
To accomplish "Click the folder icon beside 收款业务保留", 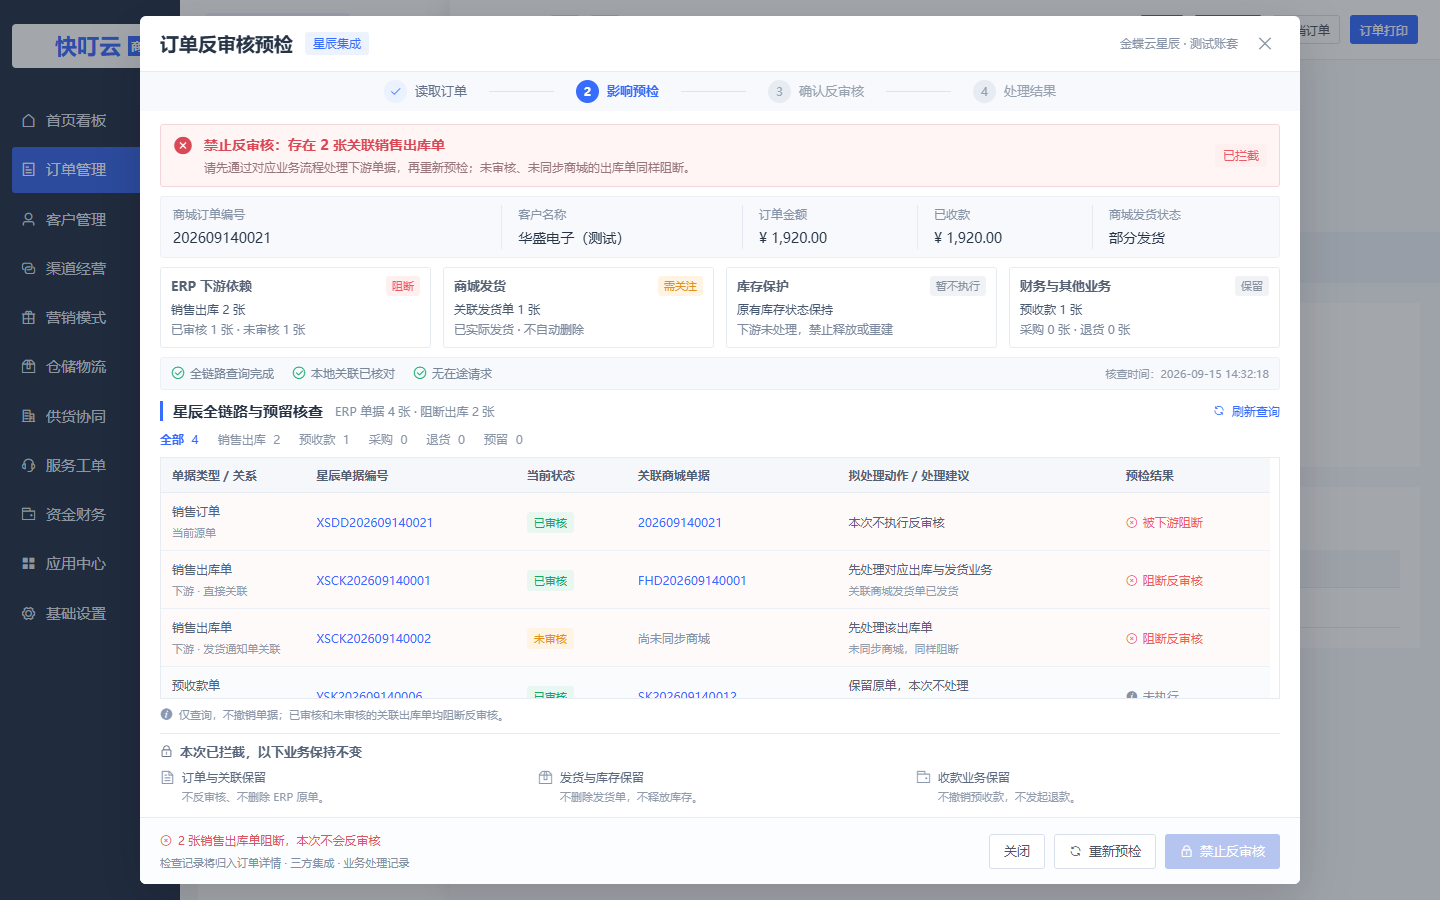I will pos(924,777).
